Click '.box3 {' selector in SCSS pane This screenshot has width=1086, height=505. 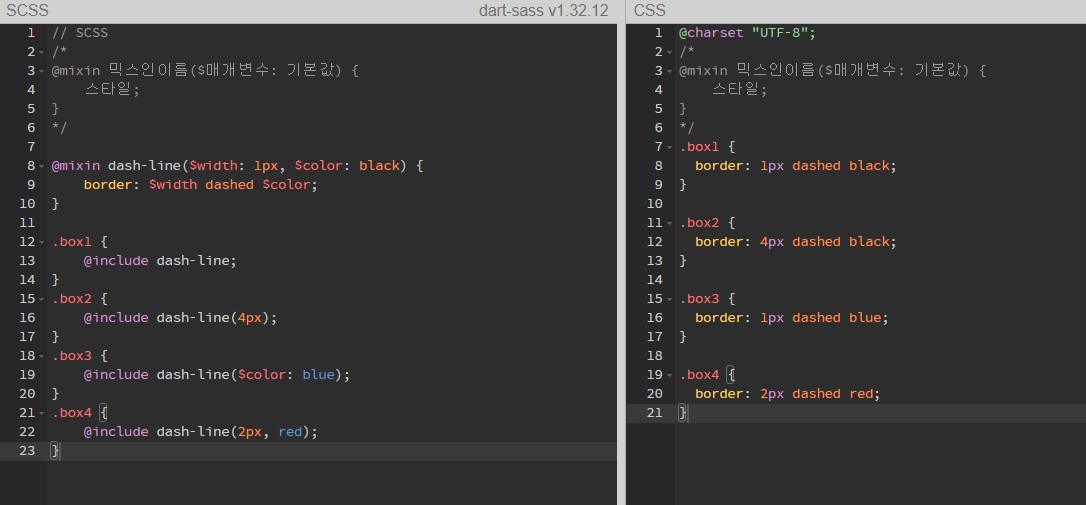(x=80, y=355)
